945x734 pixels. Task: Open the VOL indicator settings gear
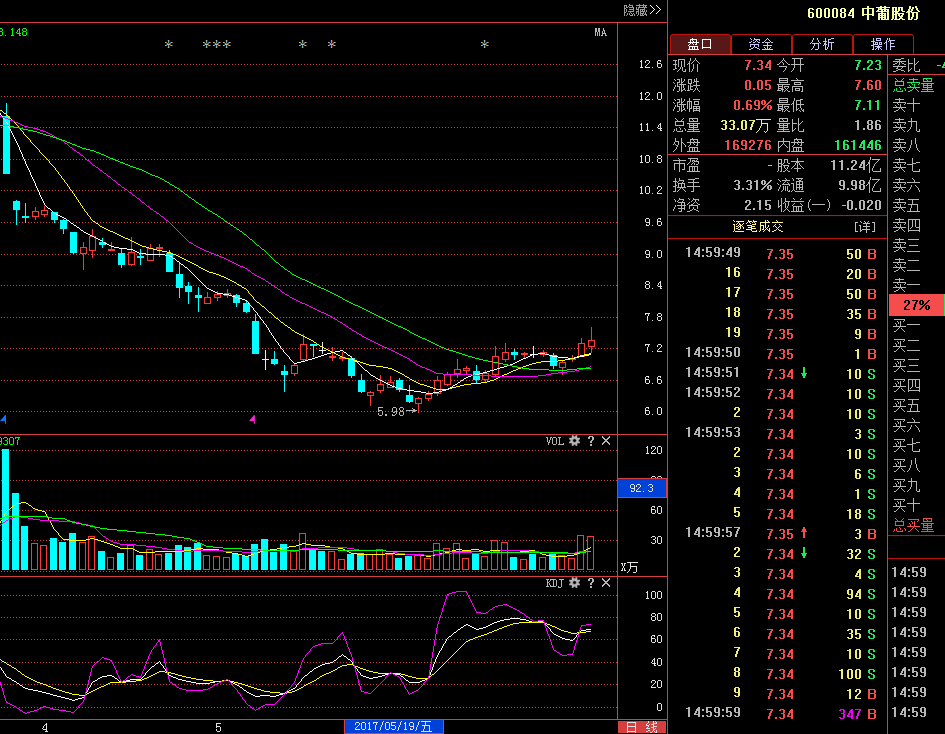pos(575,441)
